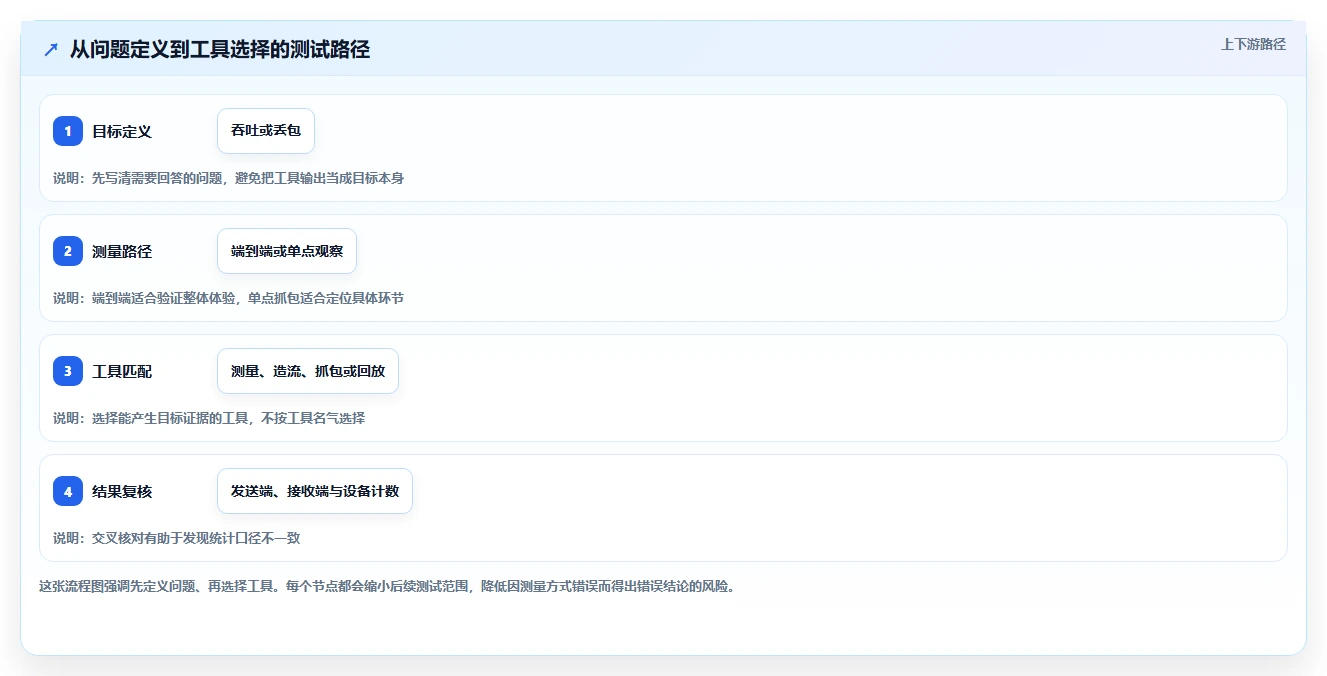Click the title 从问题定义到工具选择的测试路径

[220, 50]
